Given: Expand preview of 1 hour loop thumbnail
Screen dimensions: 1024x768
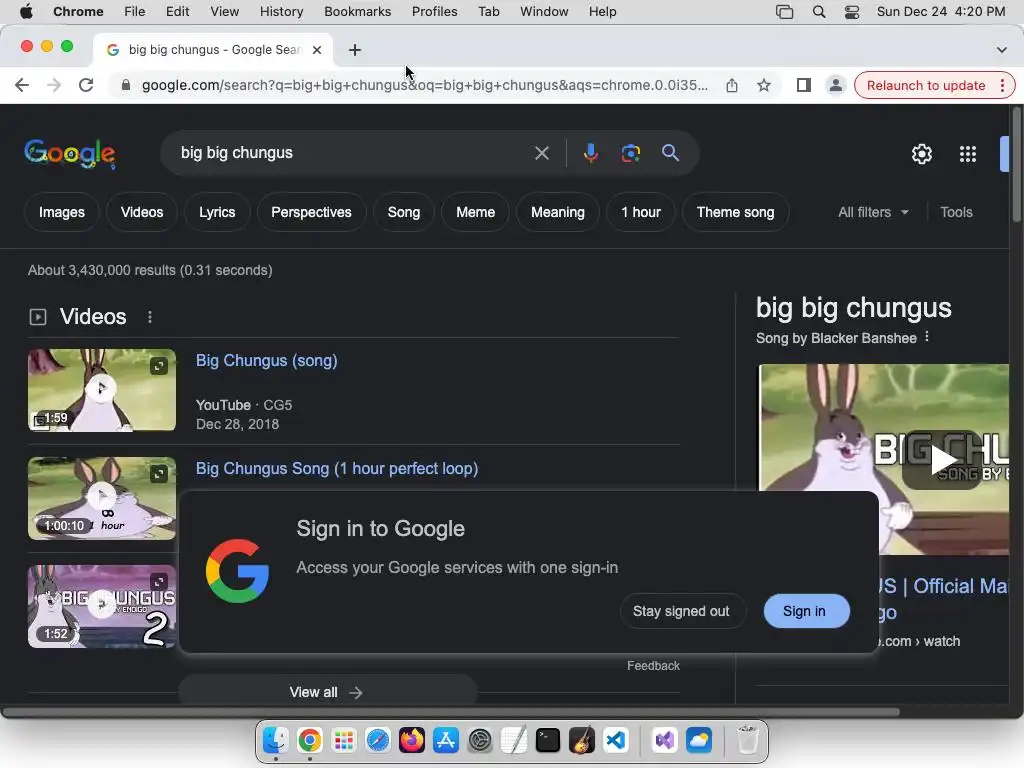Looking at the screenshot, I should click(x=159, y=473).
